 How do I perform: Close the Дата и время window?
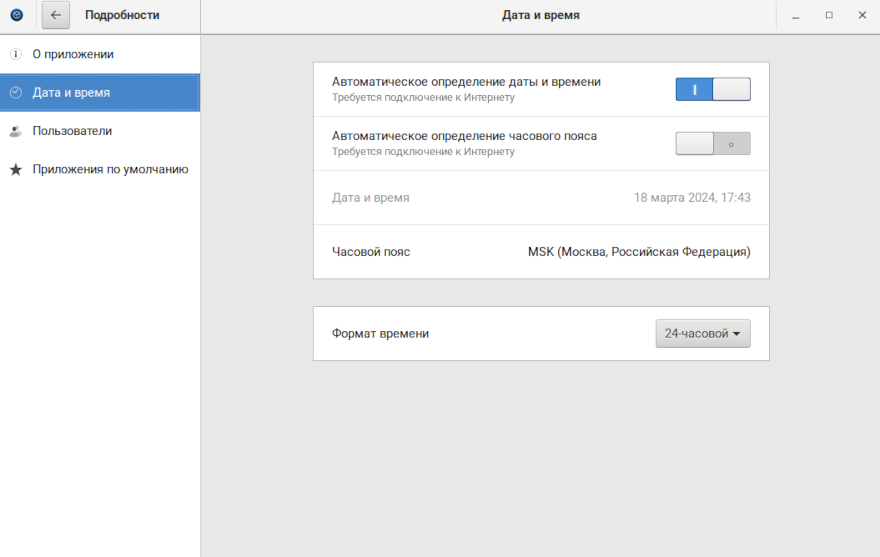click(x=862, y=15)
